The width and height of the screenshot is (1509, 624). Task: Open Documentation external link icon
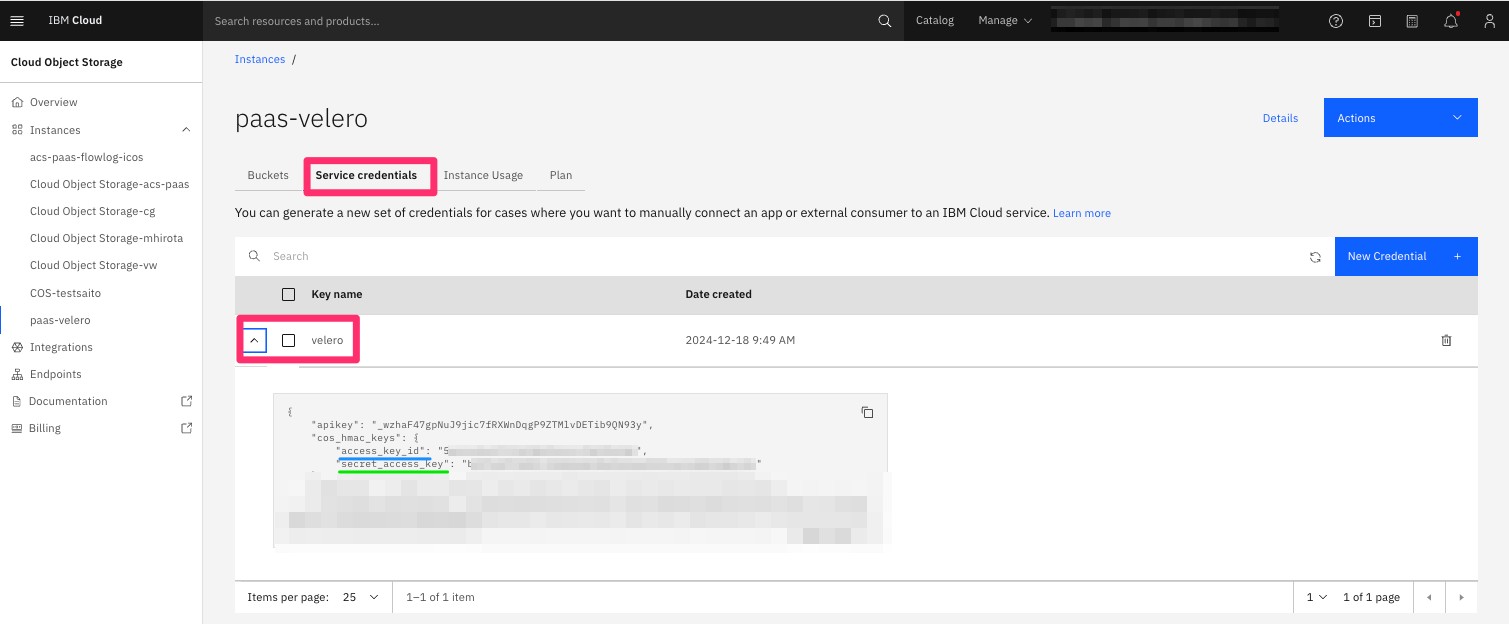186,401
